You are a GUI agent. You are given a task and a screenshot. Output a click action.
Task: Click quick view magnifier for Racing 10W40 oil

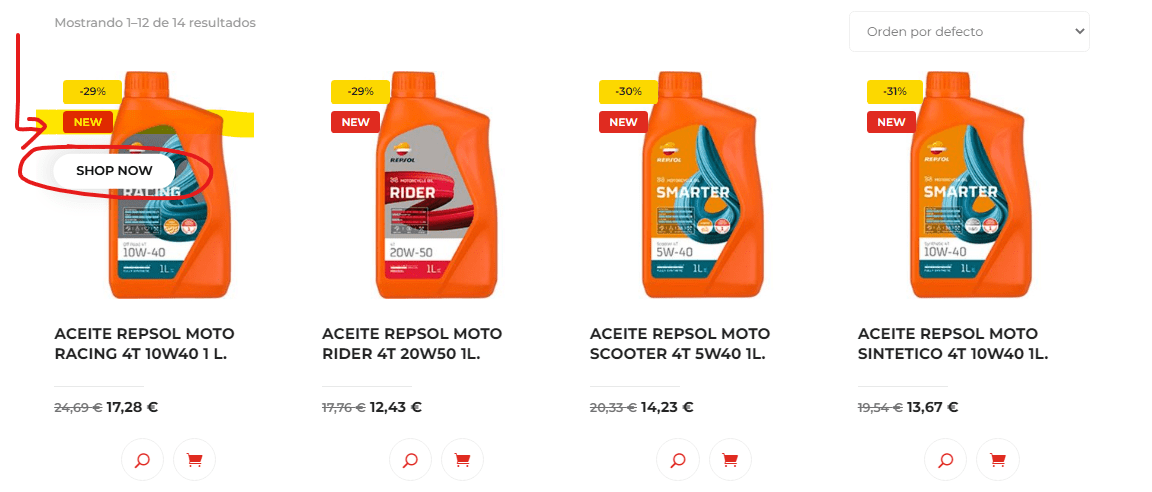143,460
